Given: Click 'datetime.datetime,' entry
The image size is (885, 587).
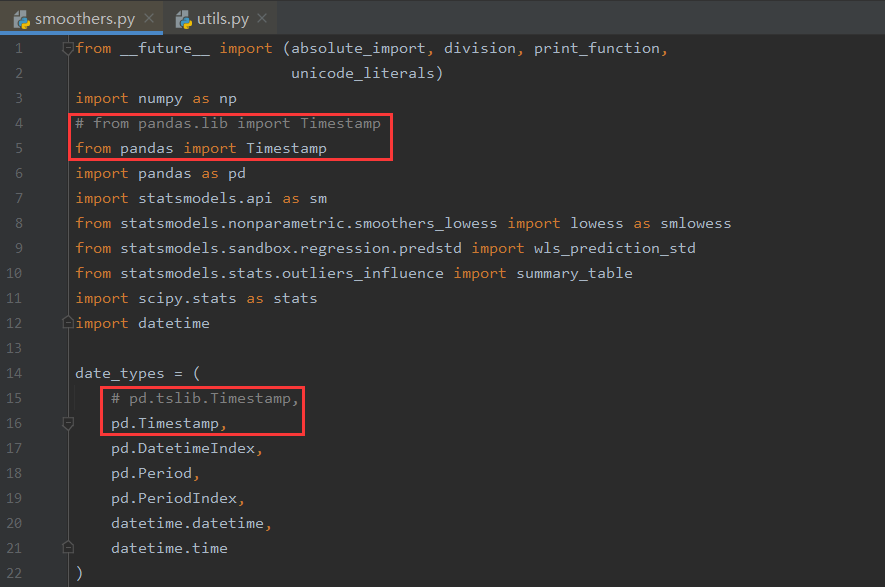Looking at the screenshot, I should coord(191,523).
